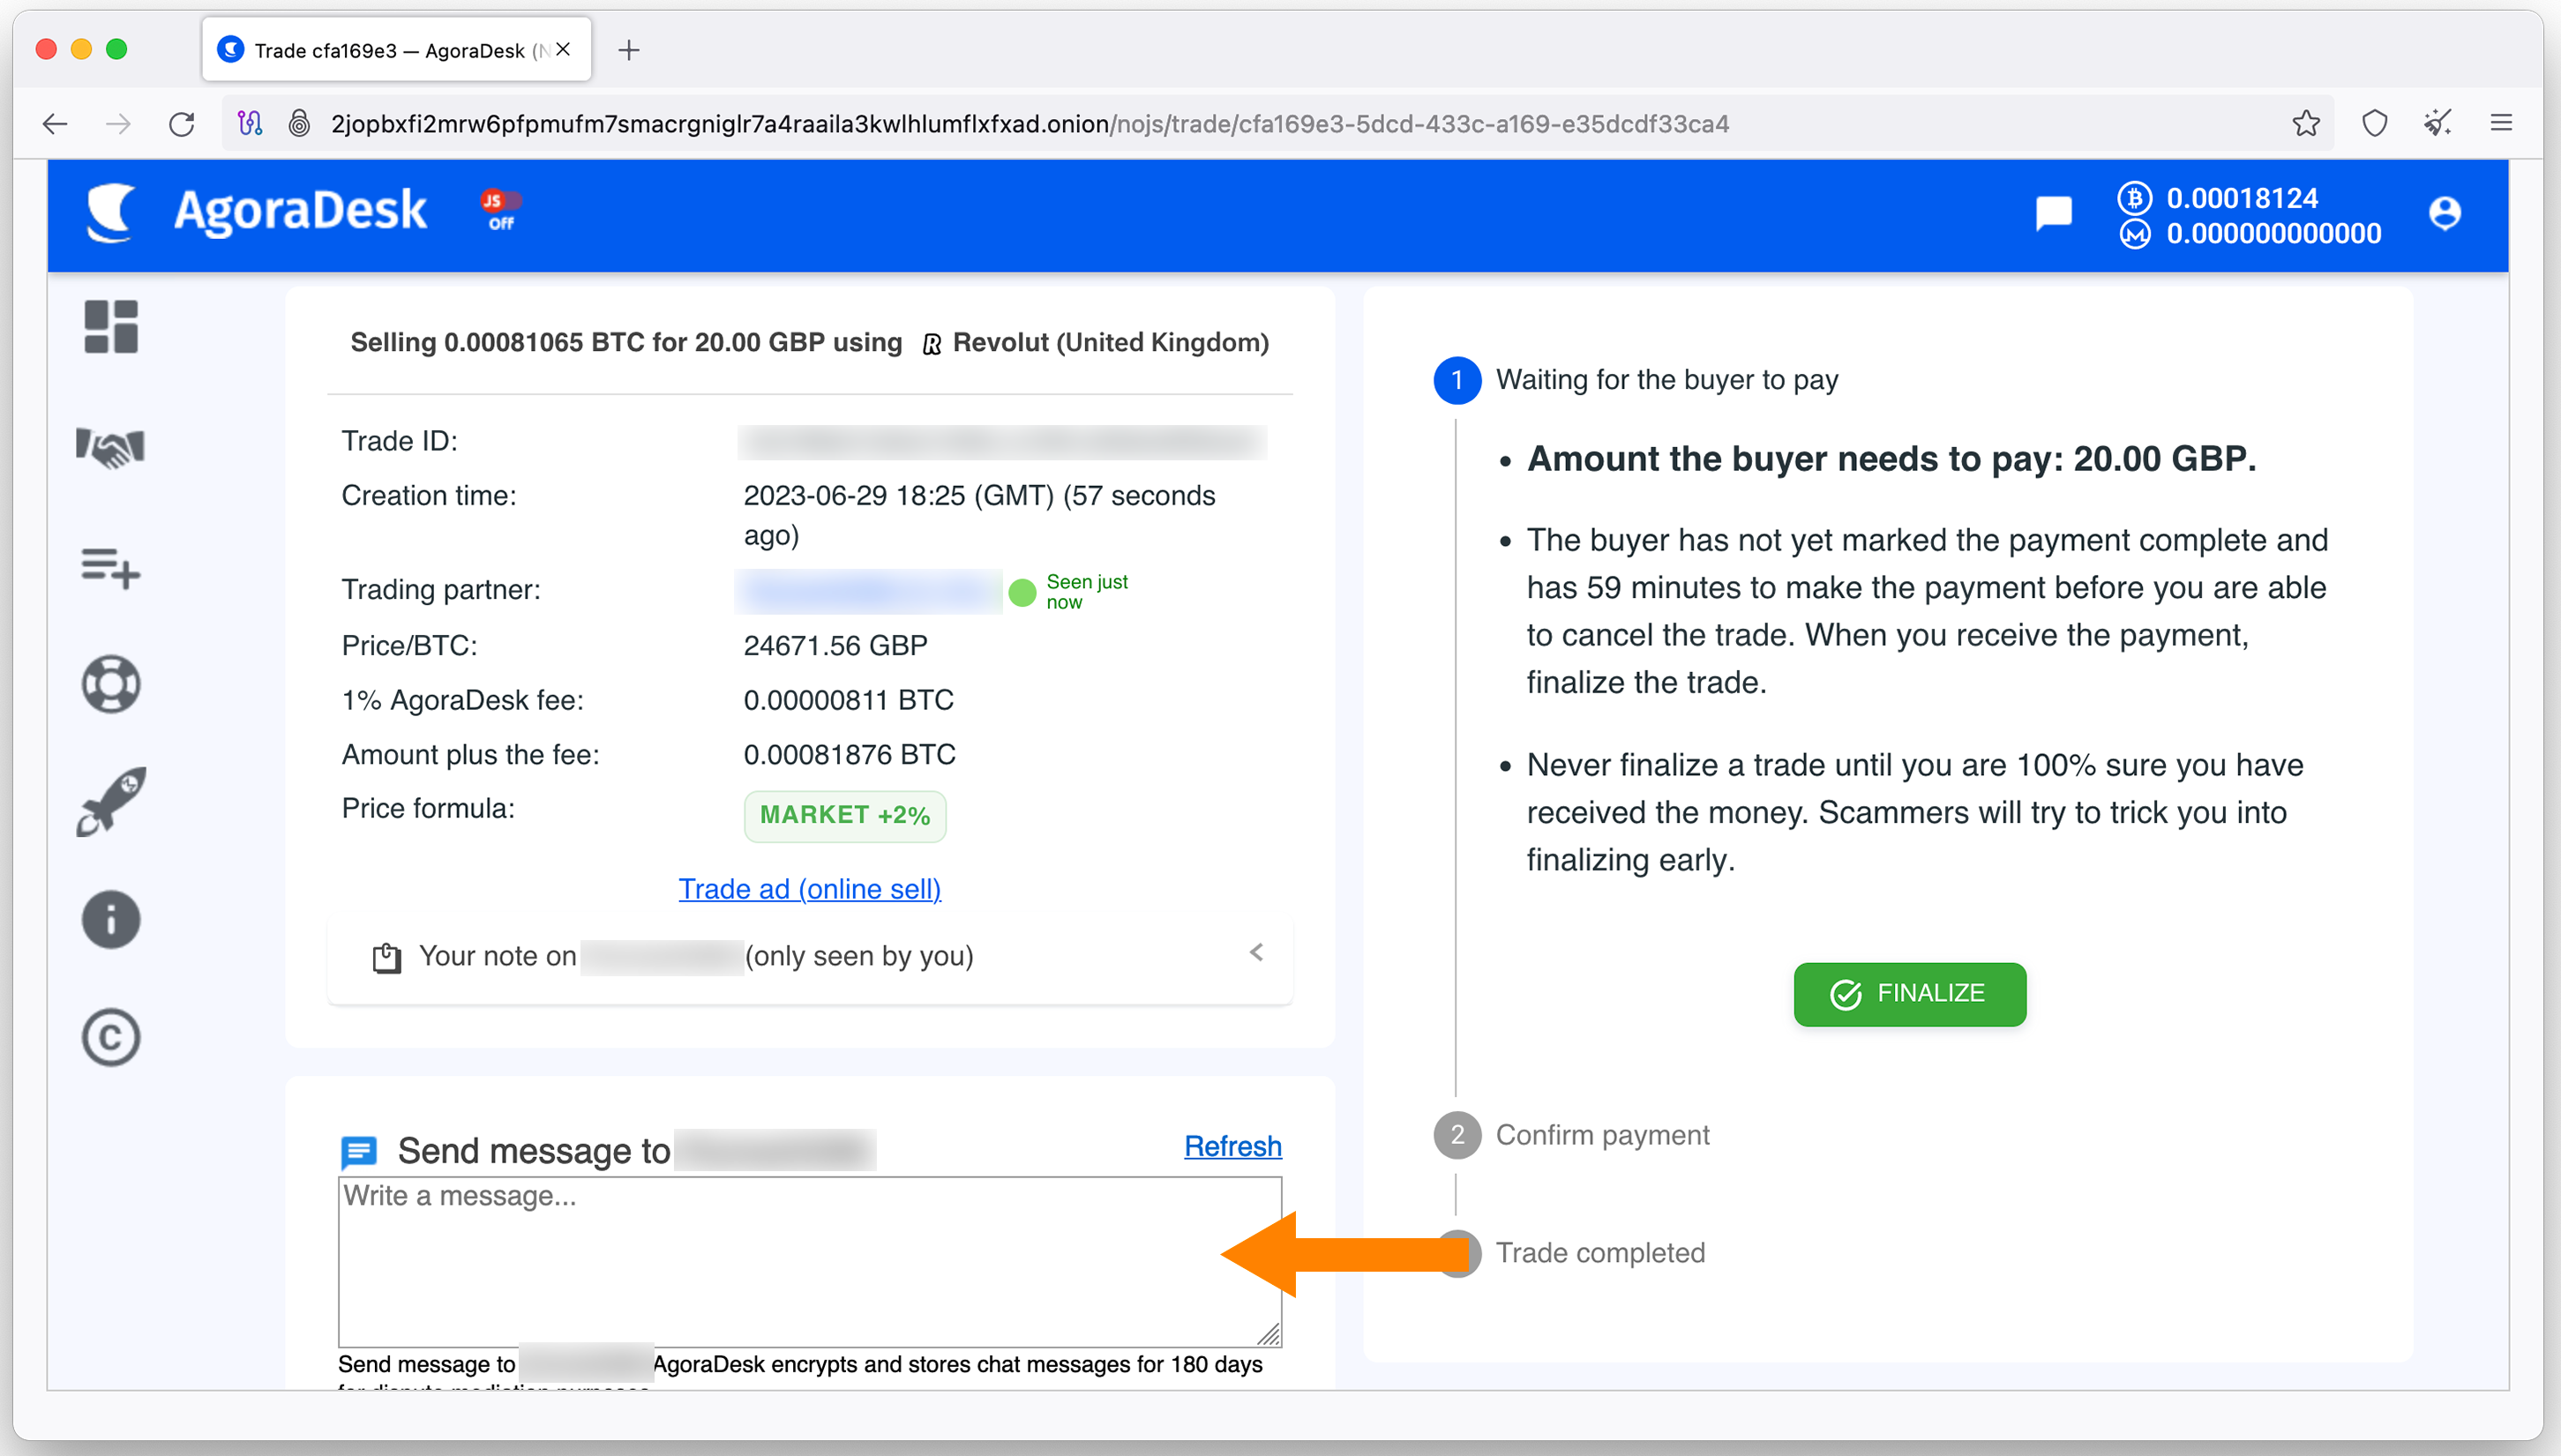Click the Monero balance icon
The height and width of the screenshot is (1456, 2561).
click(x=2134, y=234)
